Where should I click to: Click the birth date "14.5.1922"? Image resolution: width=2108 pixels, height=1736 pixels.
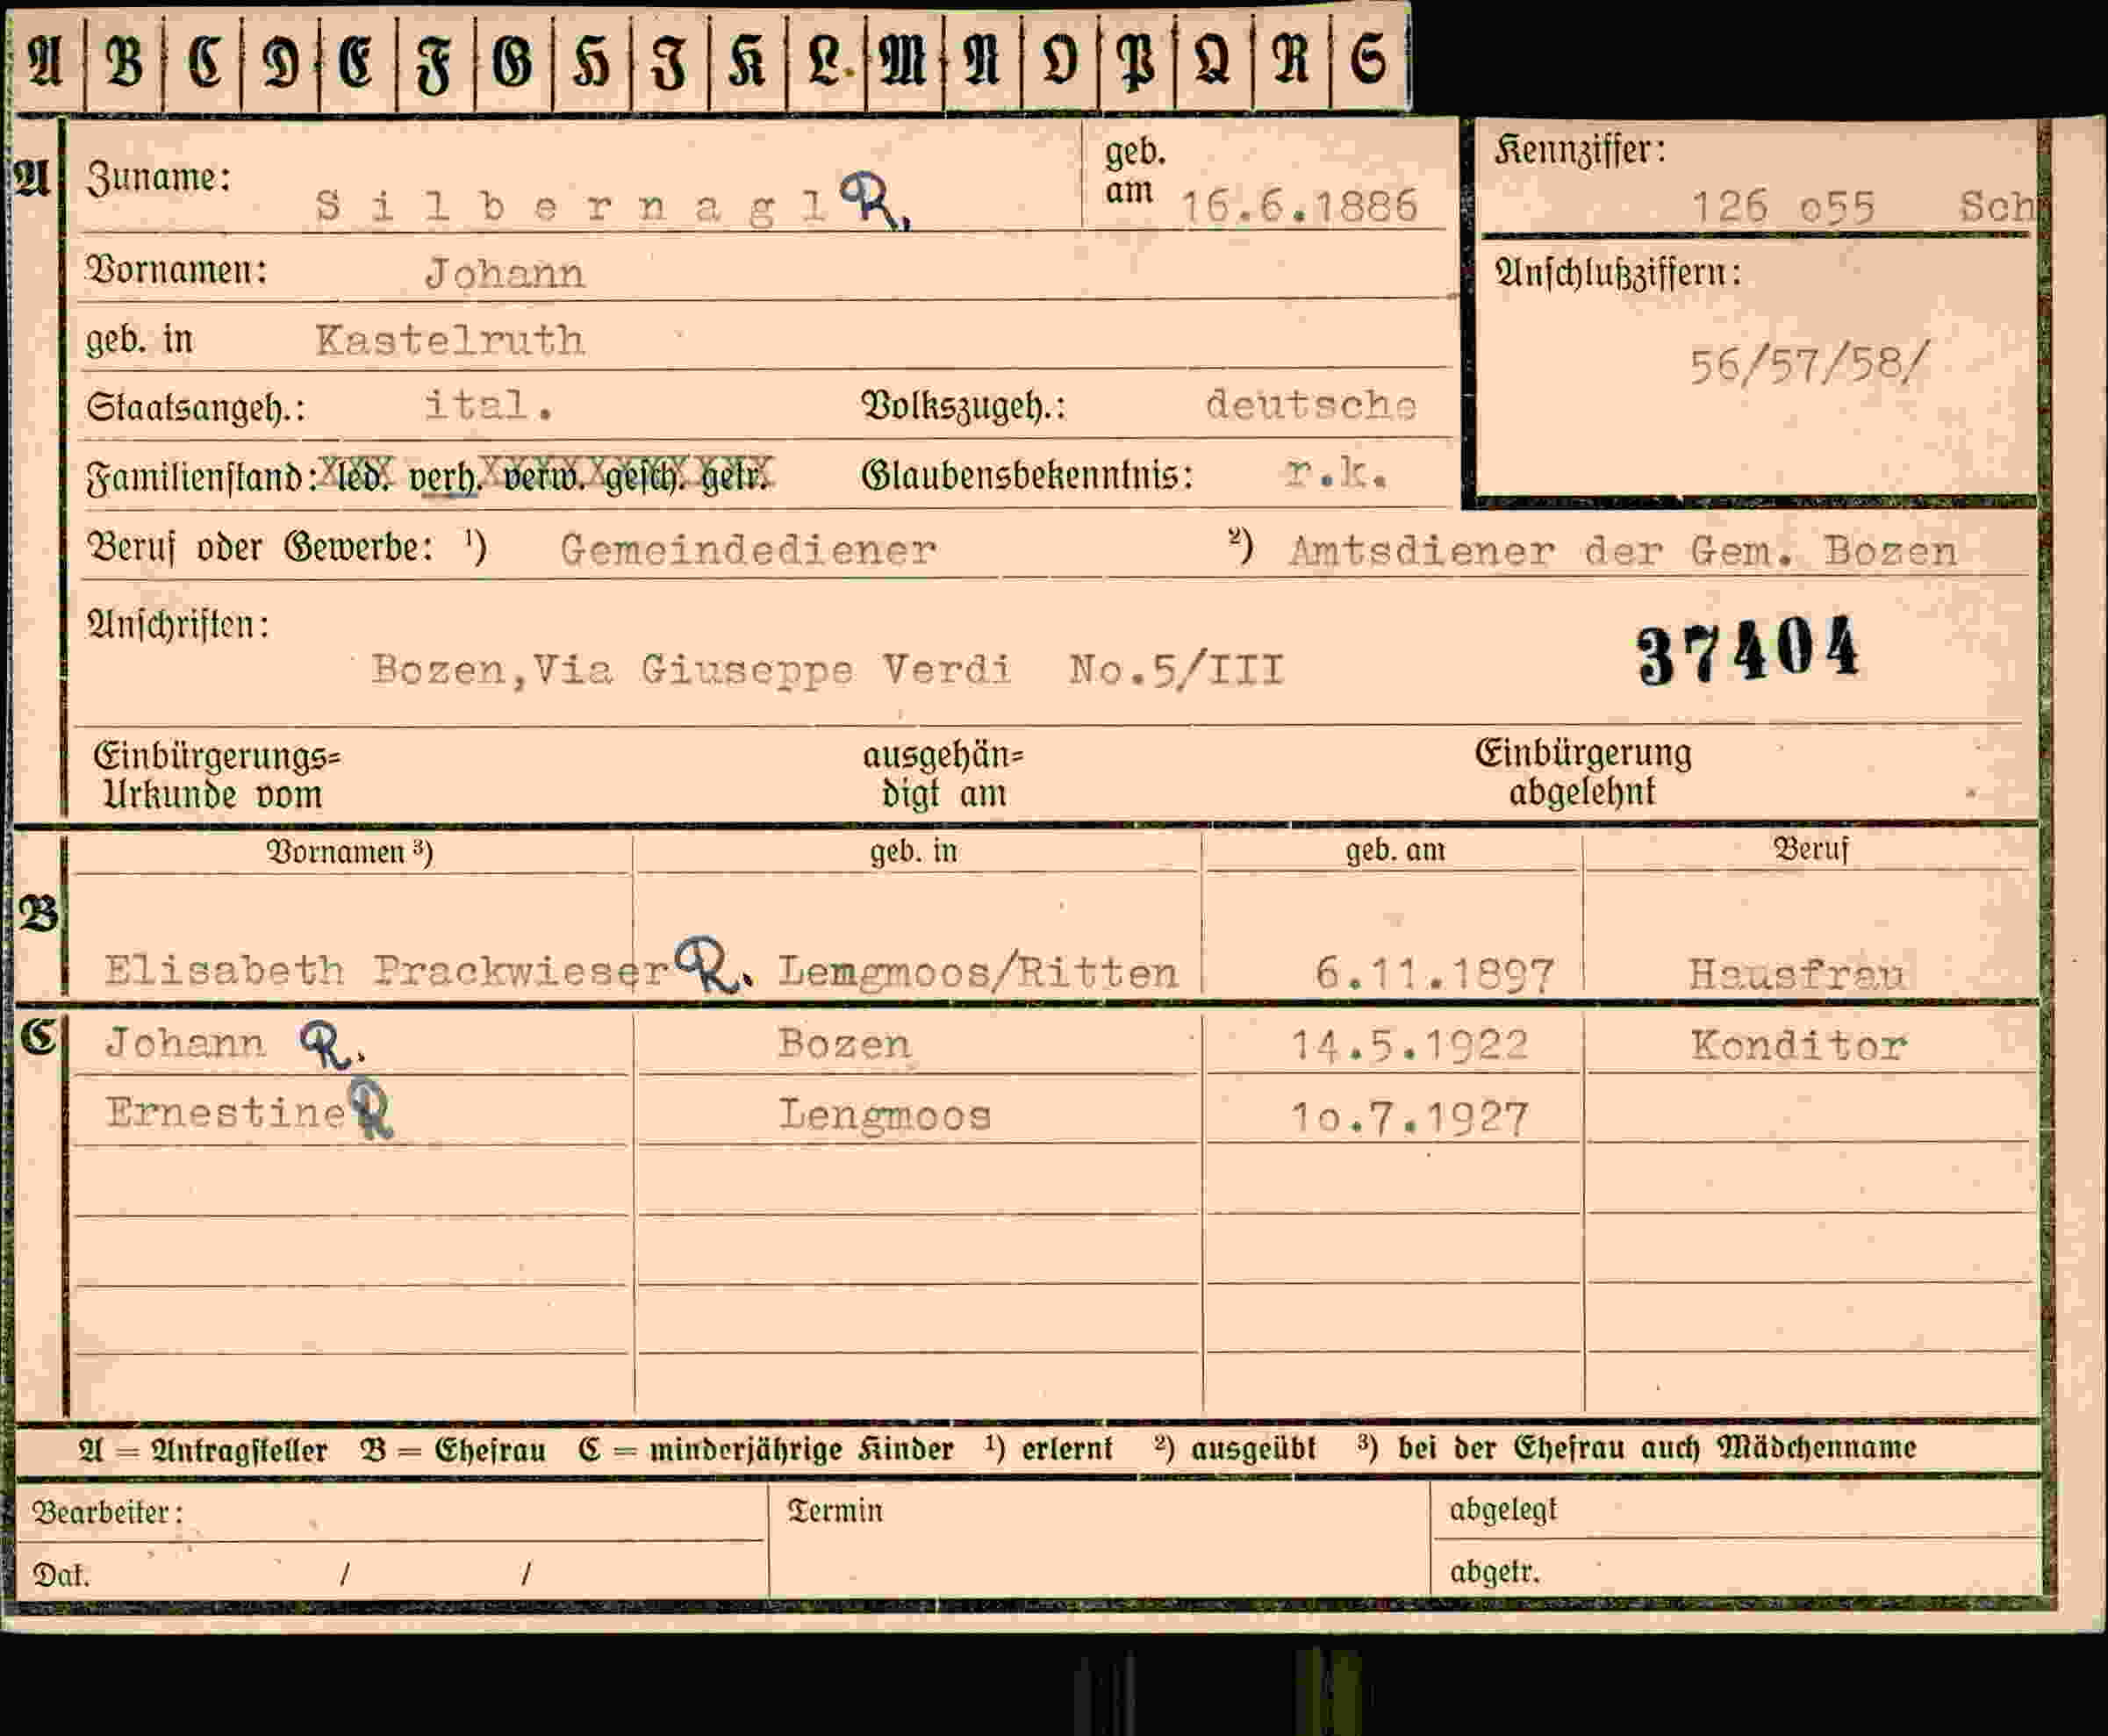[1410, 1045]
